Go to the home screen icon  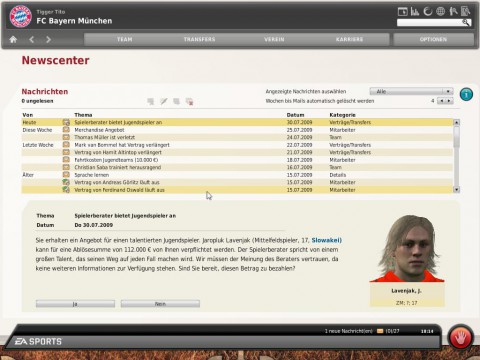pyautogui.click(x=13, y=39)
